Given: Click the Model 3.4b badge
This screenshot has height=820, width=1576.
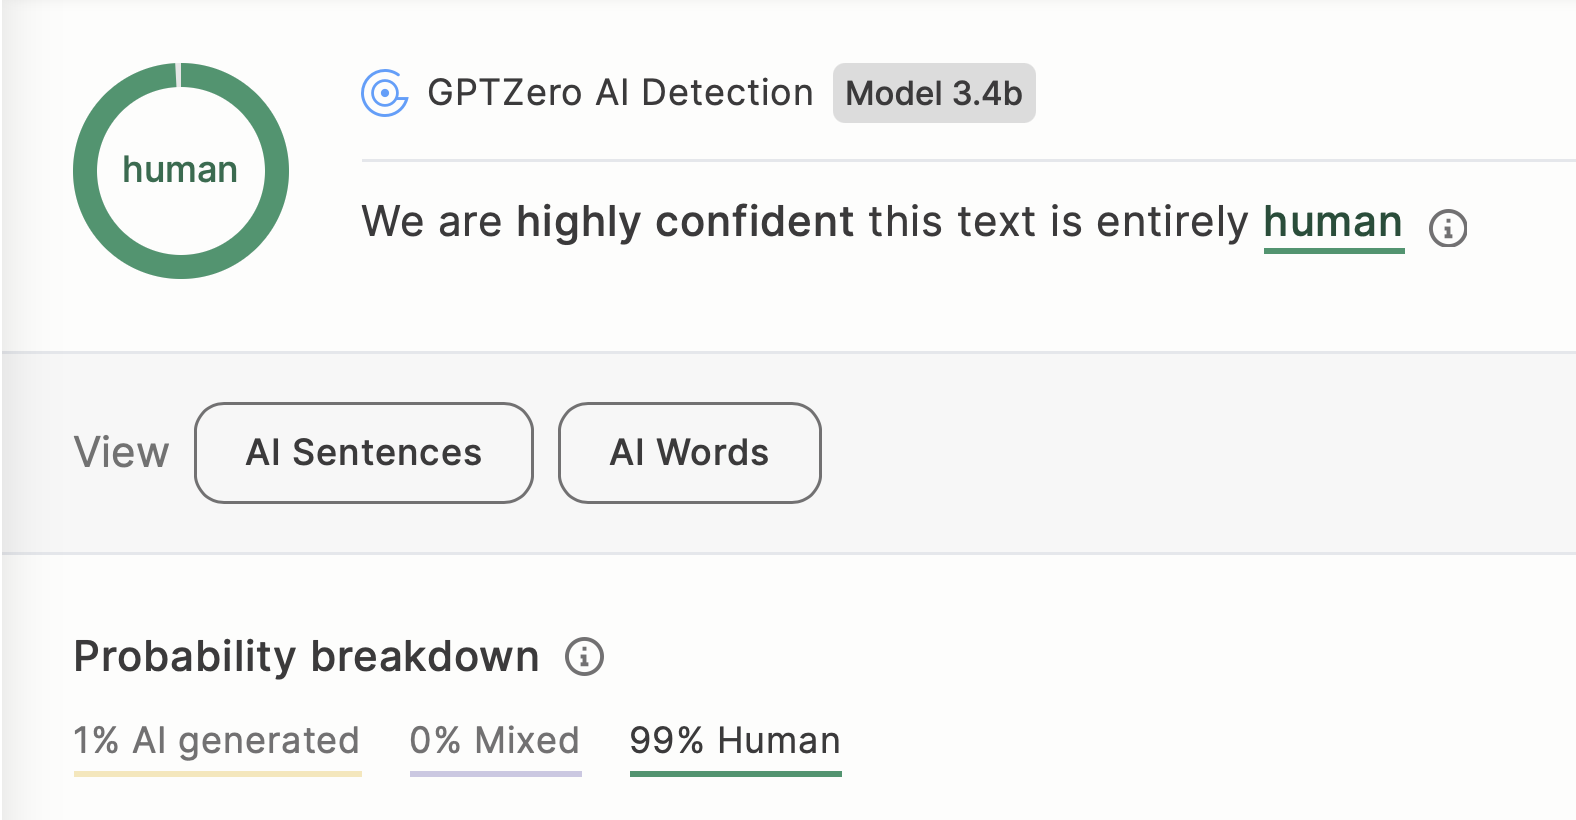Looking at the screenshot, I should (x=934, y=93).
